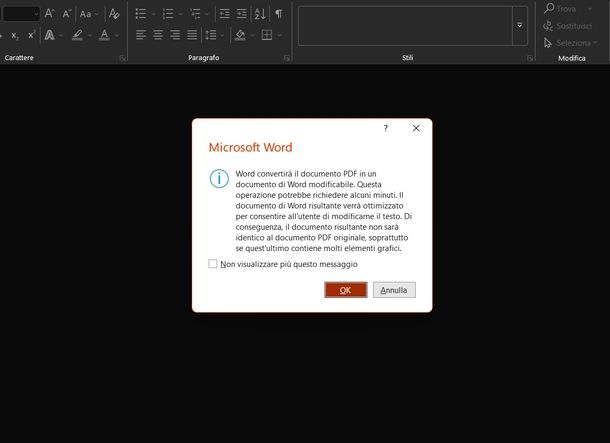Expand the styles gallery arrow
The width and height of the screenshot is (610, 443).
click(520, 26)
